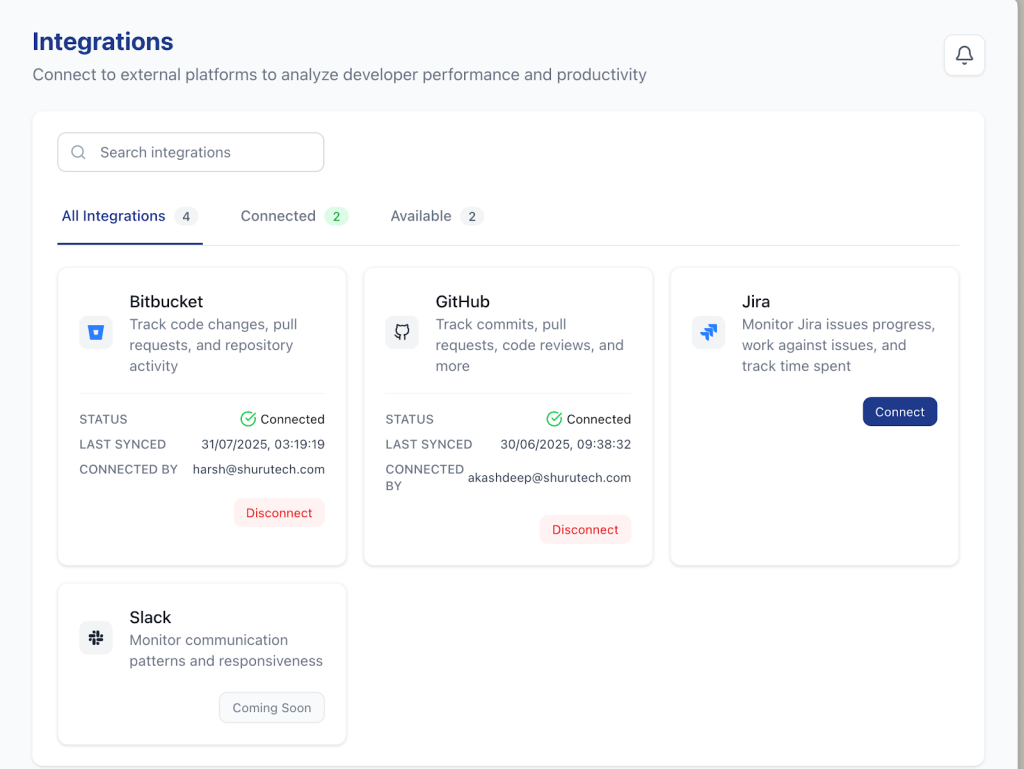Switch to the All Integrations tab
The height and width of the screenshot is (769, 1024).
point(130,217)
